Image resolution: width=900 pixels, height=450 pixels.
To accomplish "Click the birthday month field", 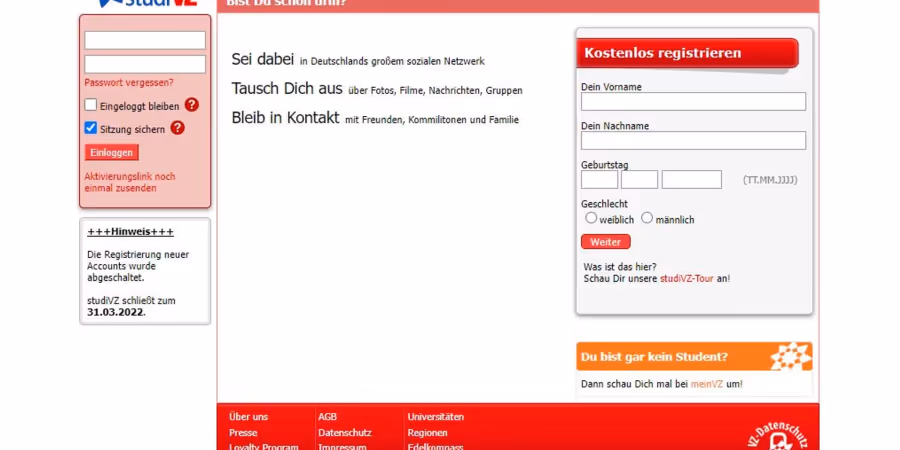I will point(639,180).
